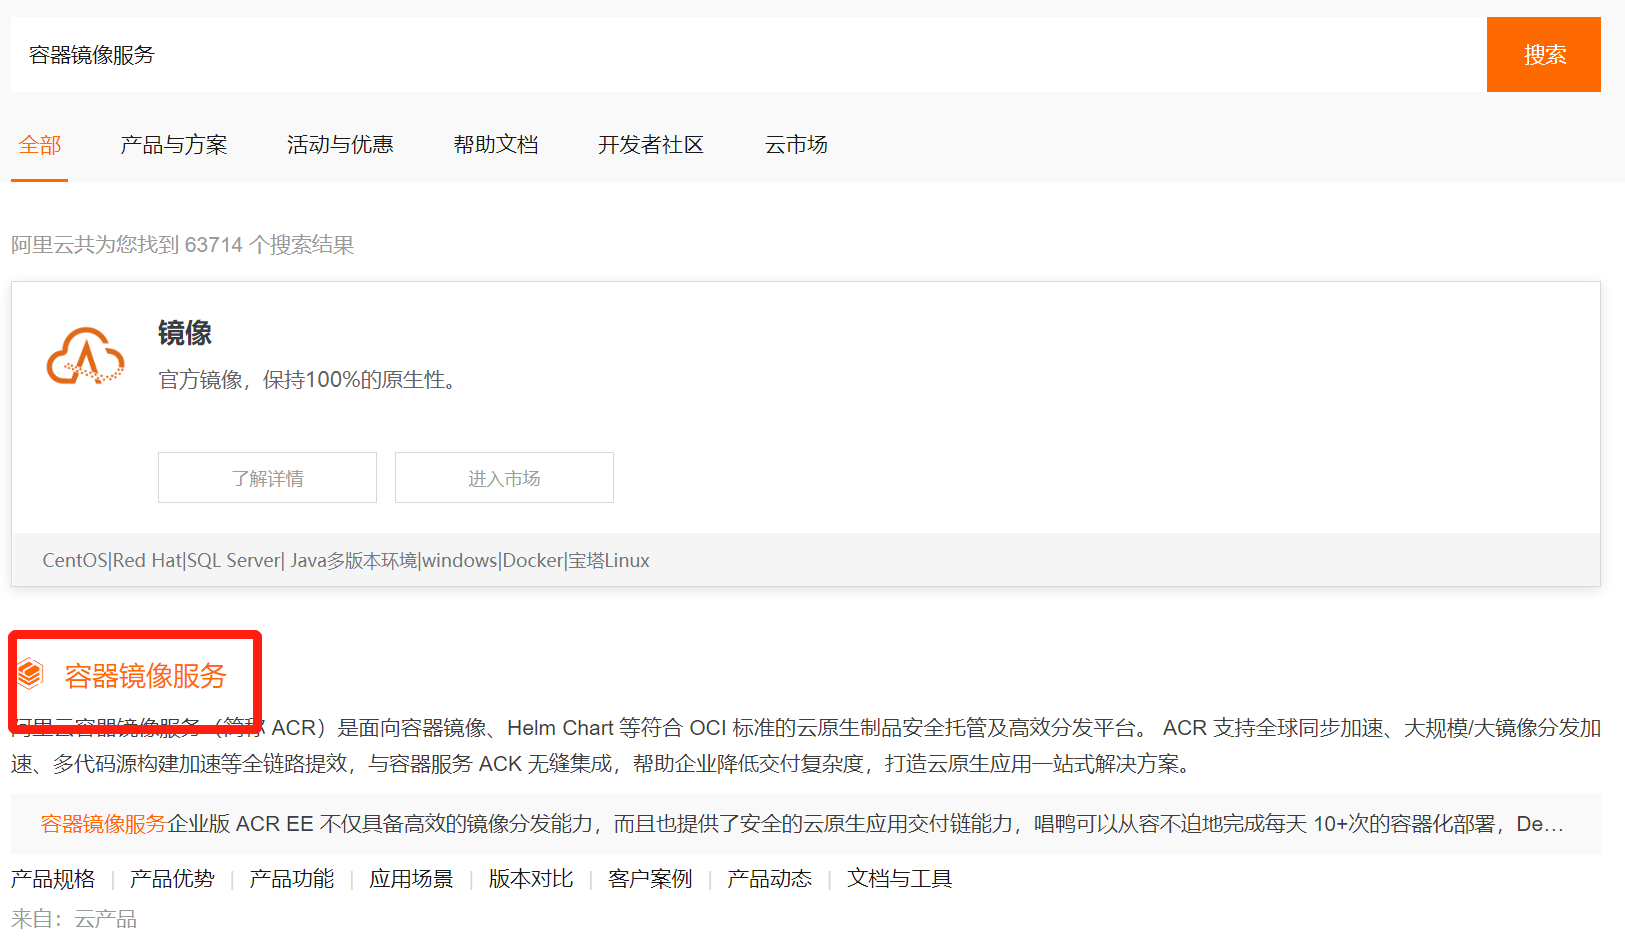Click the cloud logo icon of 镜像 card

pos(86,356)
